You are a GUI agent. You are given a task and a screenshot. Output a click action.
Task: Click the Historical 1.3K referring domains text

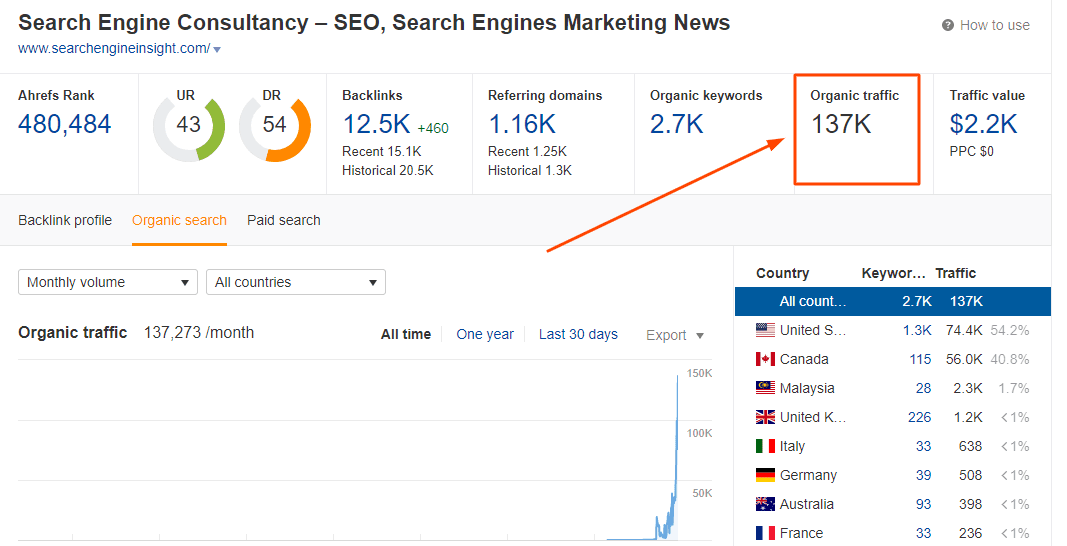530,170
